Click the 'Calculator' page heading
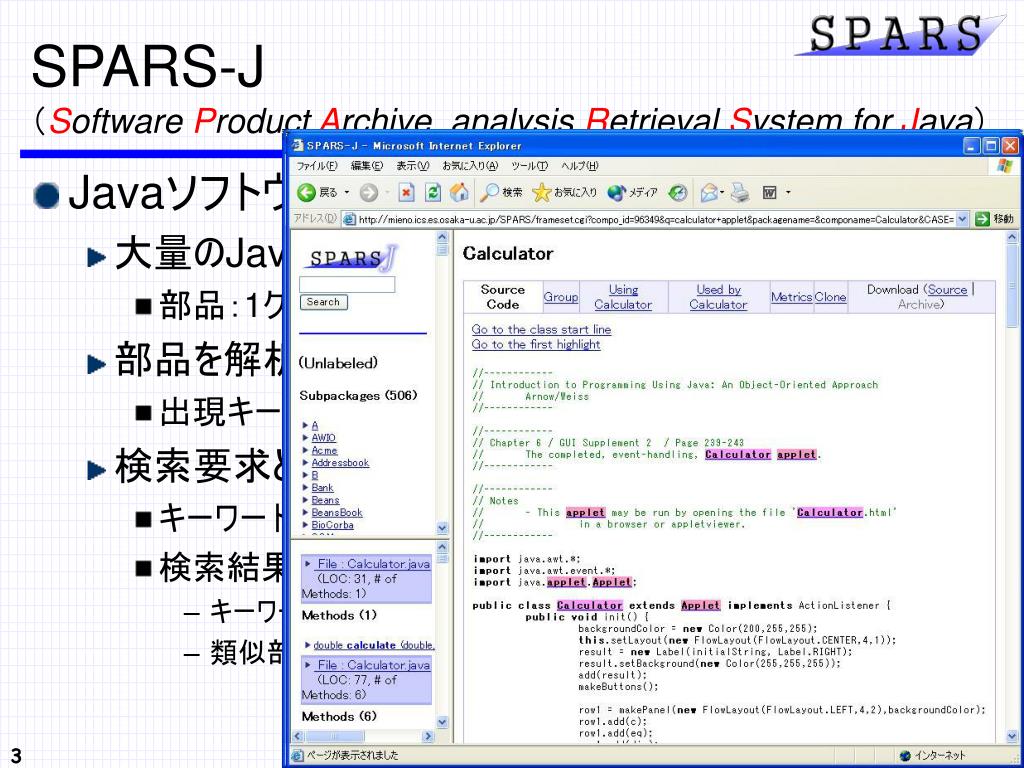The image size is (1024, 768). tap(507, 253)
